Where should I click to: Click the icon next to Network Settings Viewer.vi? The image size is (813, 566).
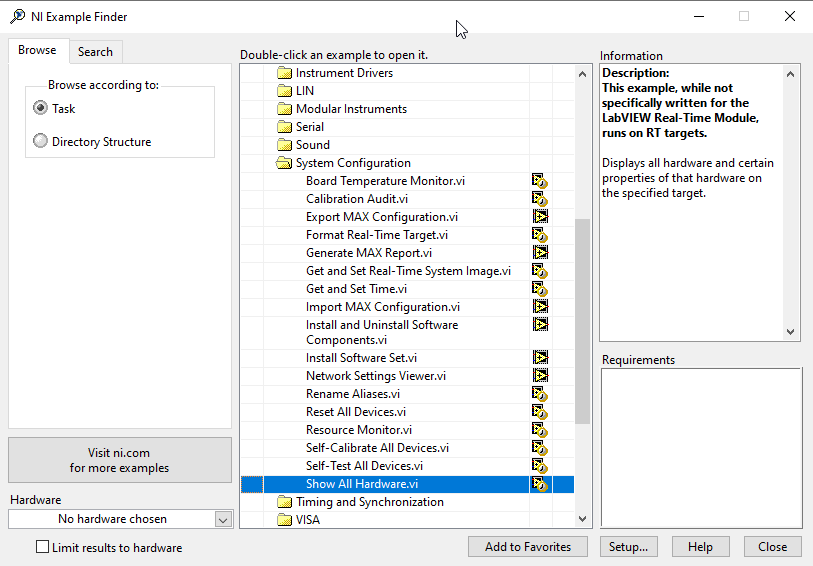click(540, 376)
